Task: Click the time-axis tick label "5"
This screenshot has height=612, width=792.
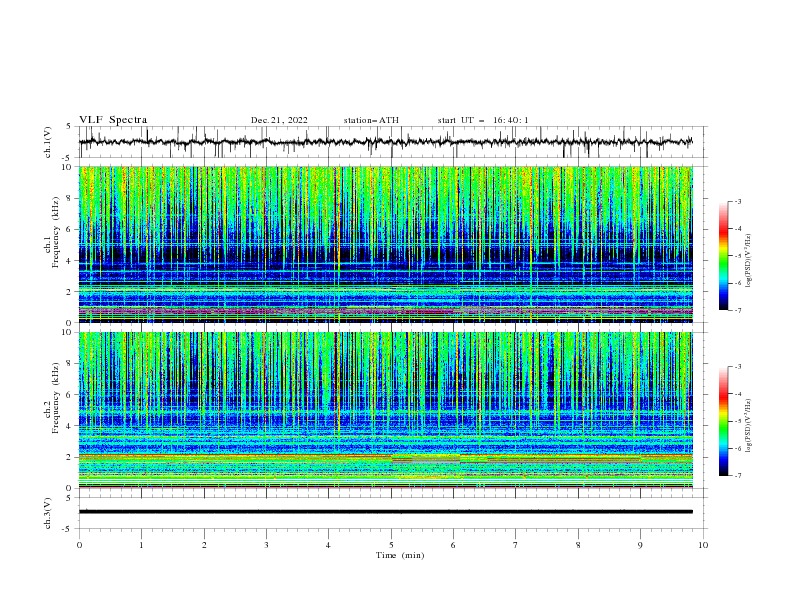Action: tap(391, 545)
